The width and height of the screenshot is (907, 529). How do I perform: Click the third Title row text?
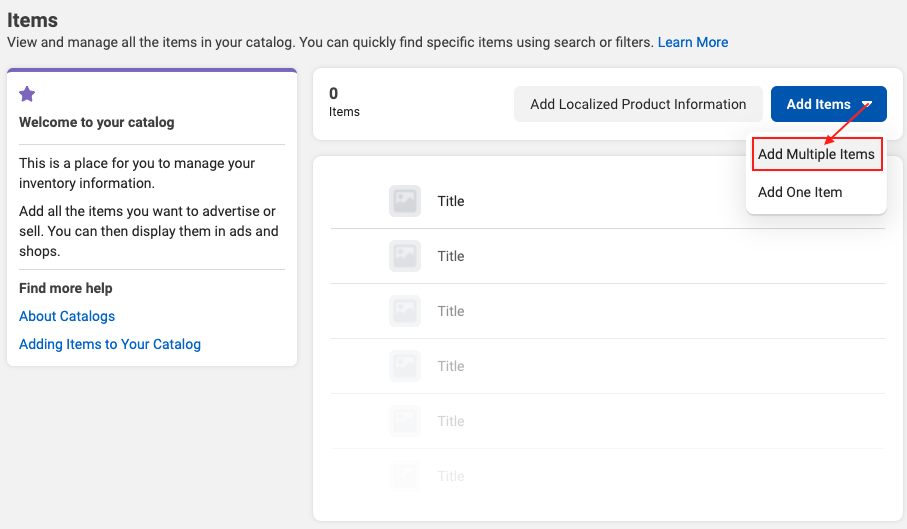click(x=451, y=311)
